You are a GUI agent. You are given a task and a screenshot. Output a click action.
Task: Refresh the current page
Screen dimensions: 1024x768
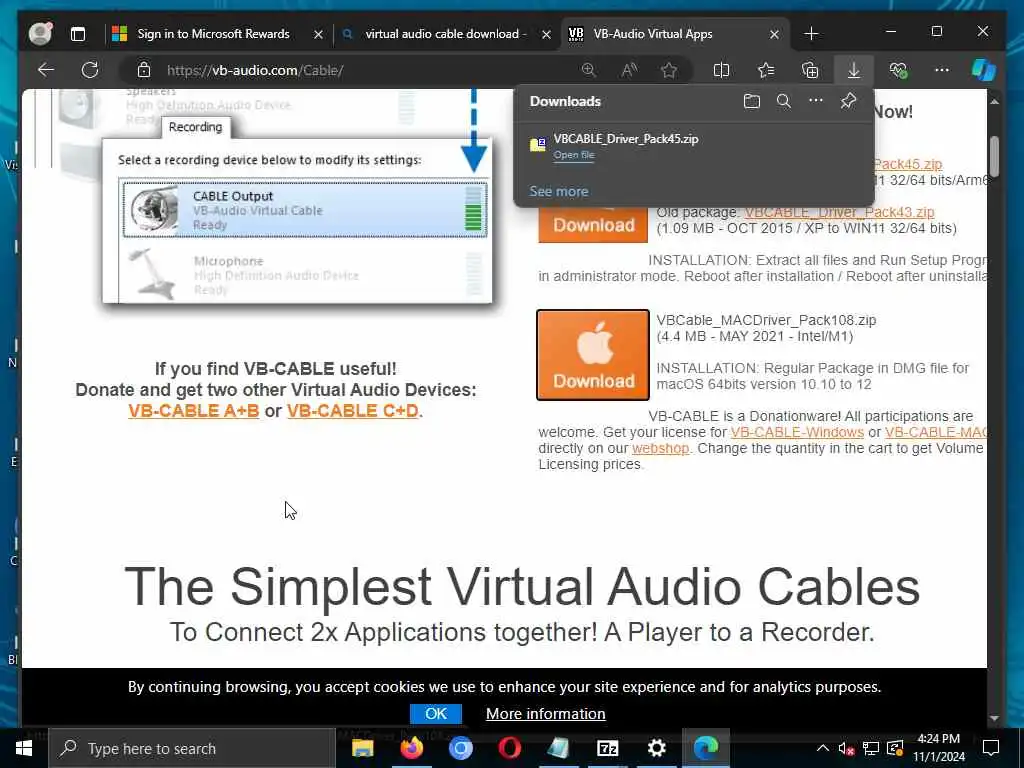tap(89, 70)
